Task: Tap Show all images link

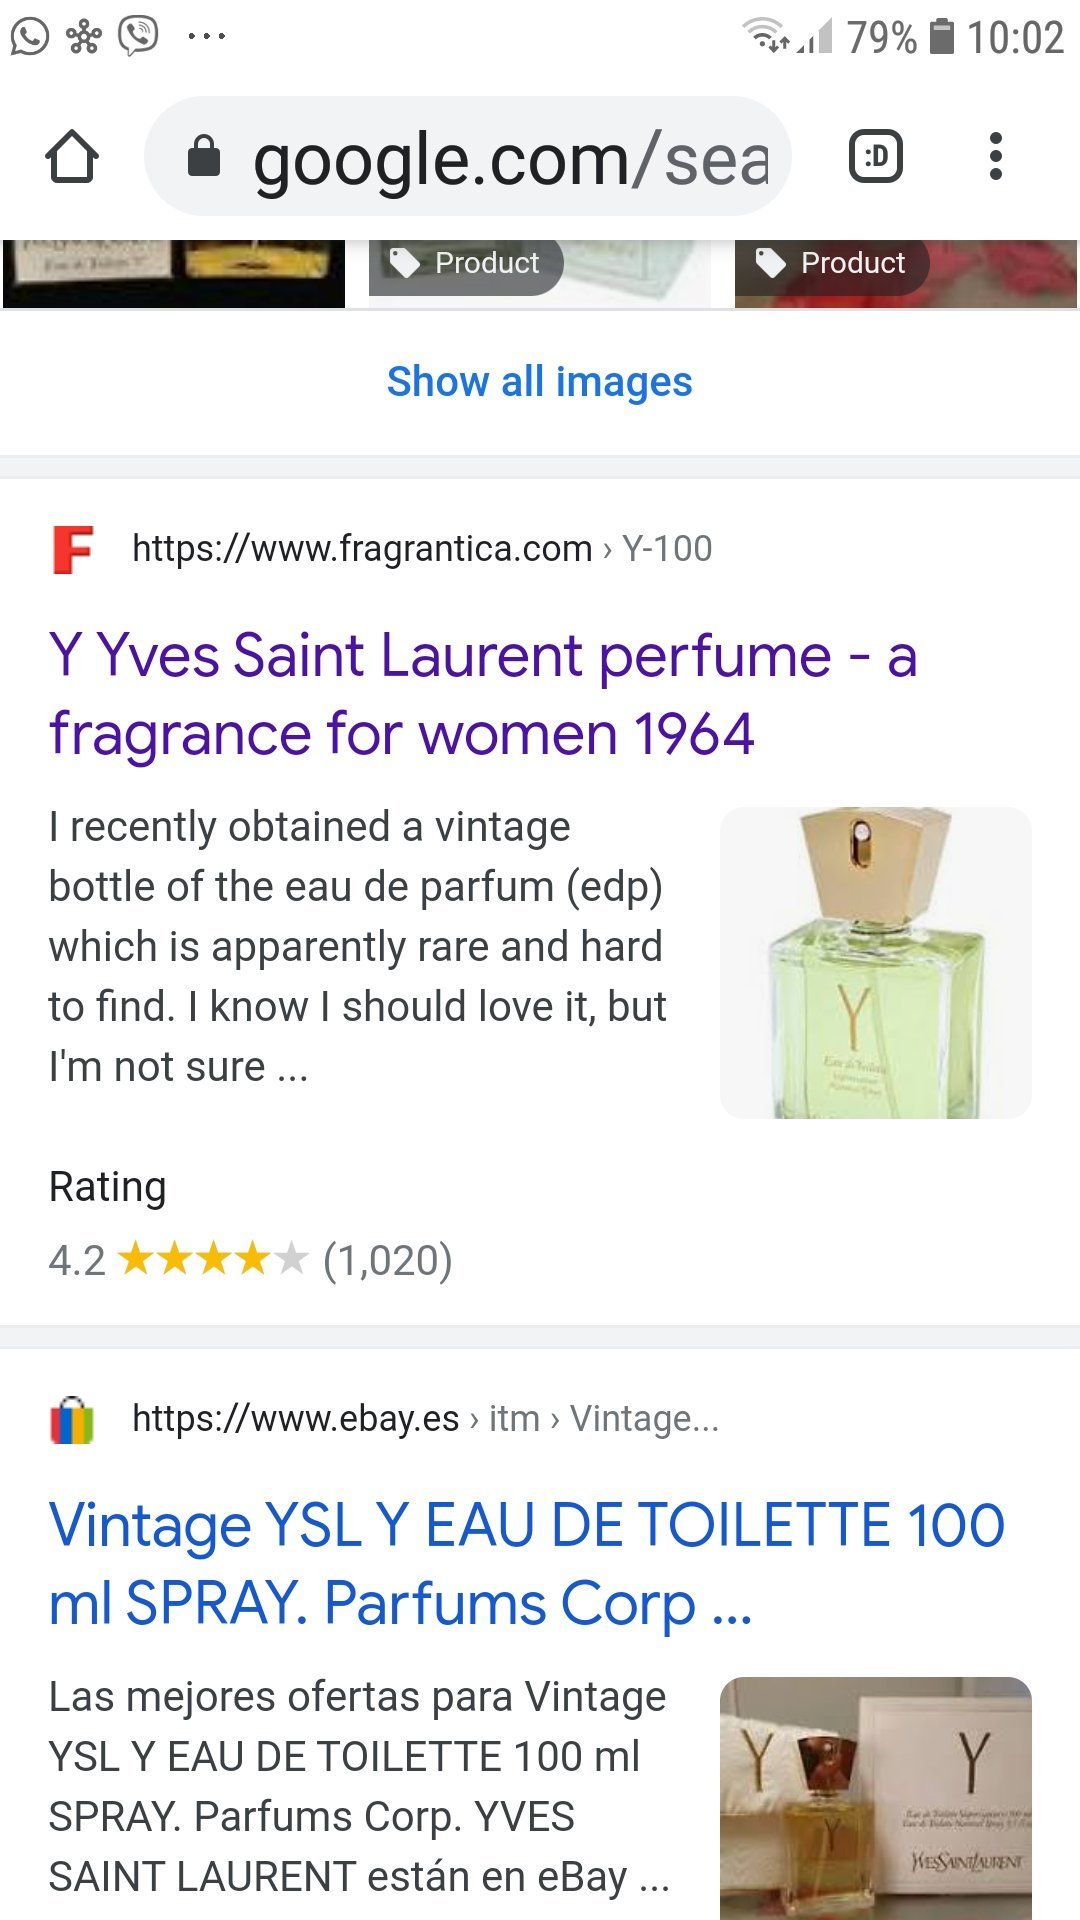Action: 539,381
